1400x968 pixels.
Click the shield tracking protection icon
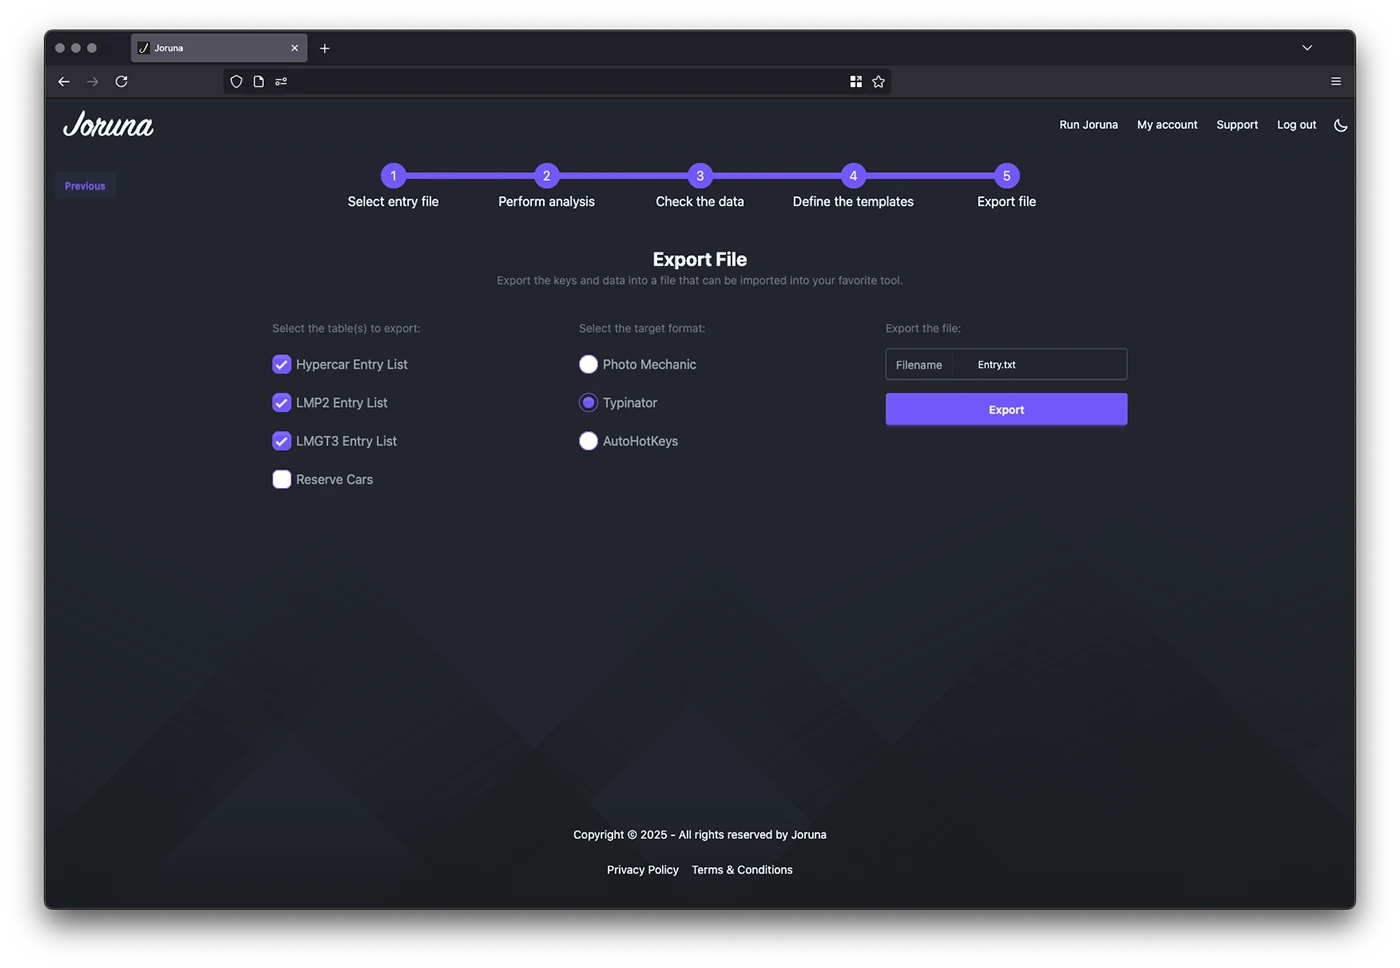(x=236, y=82)
